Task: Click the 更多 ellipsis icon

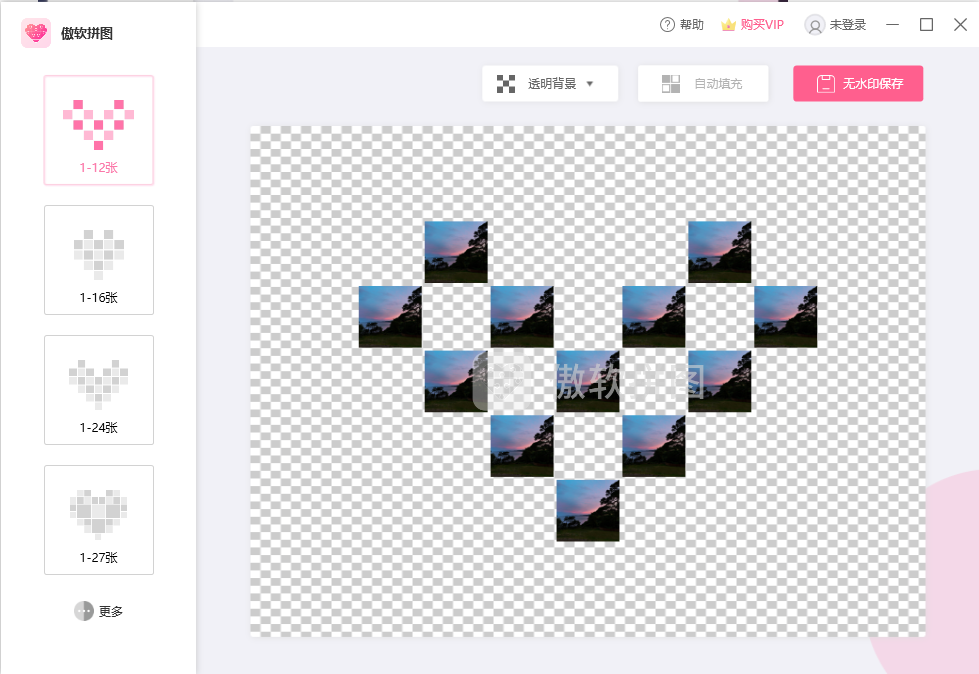Action: [x=84, y=611]
